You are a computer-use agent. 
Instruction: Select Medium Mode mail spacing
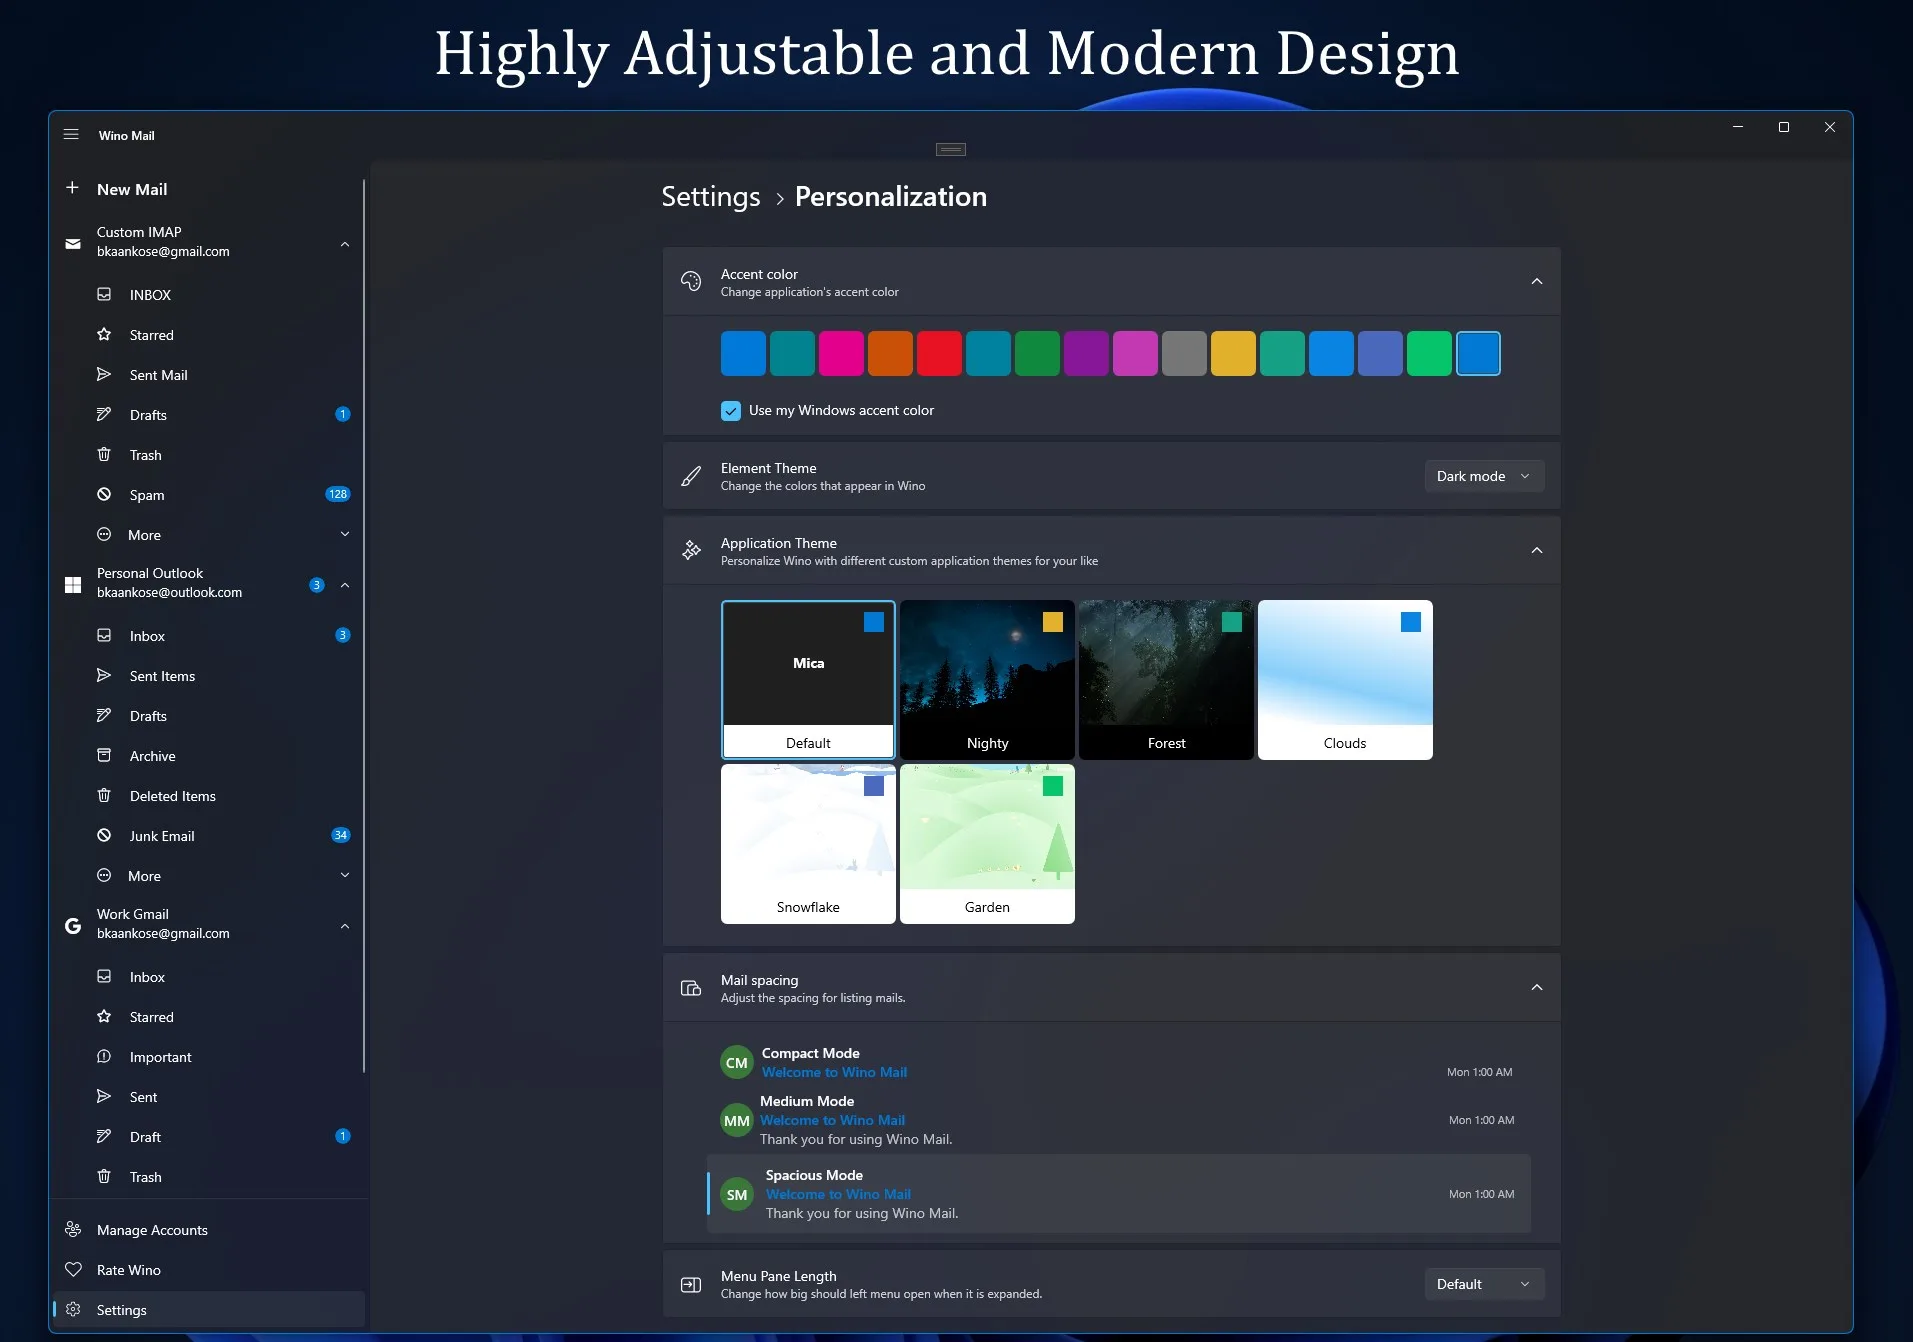[x=1118, y=1120]
